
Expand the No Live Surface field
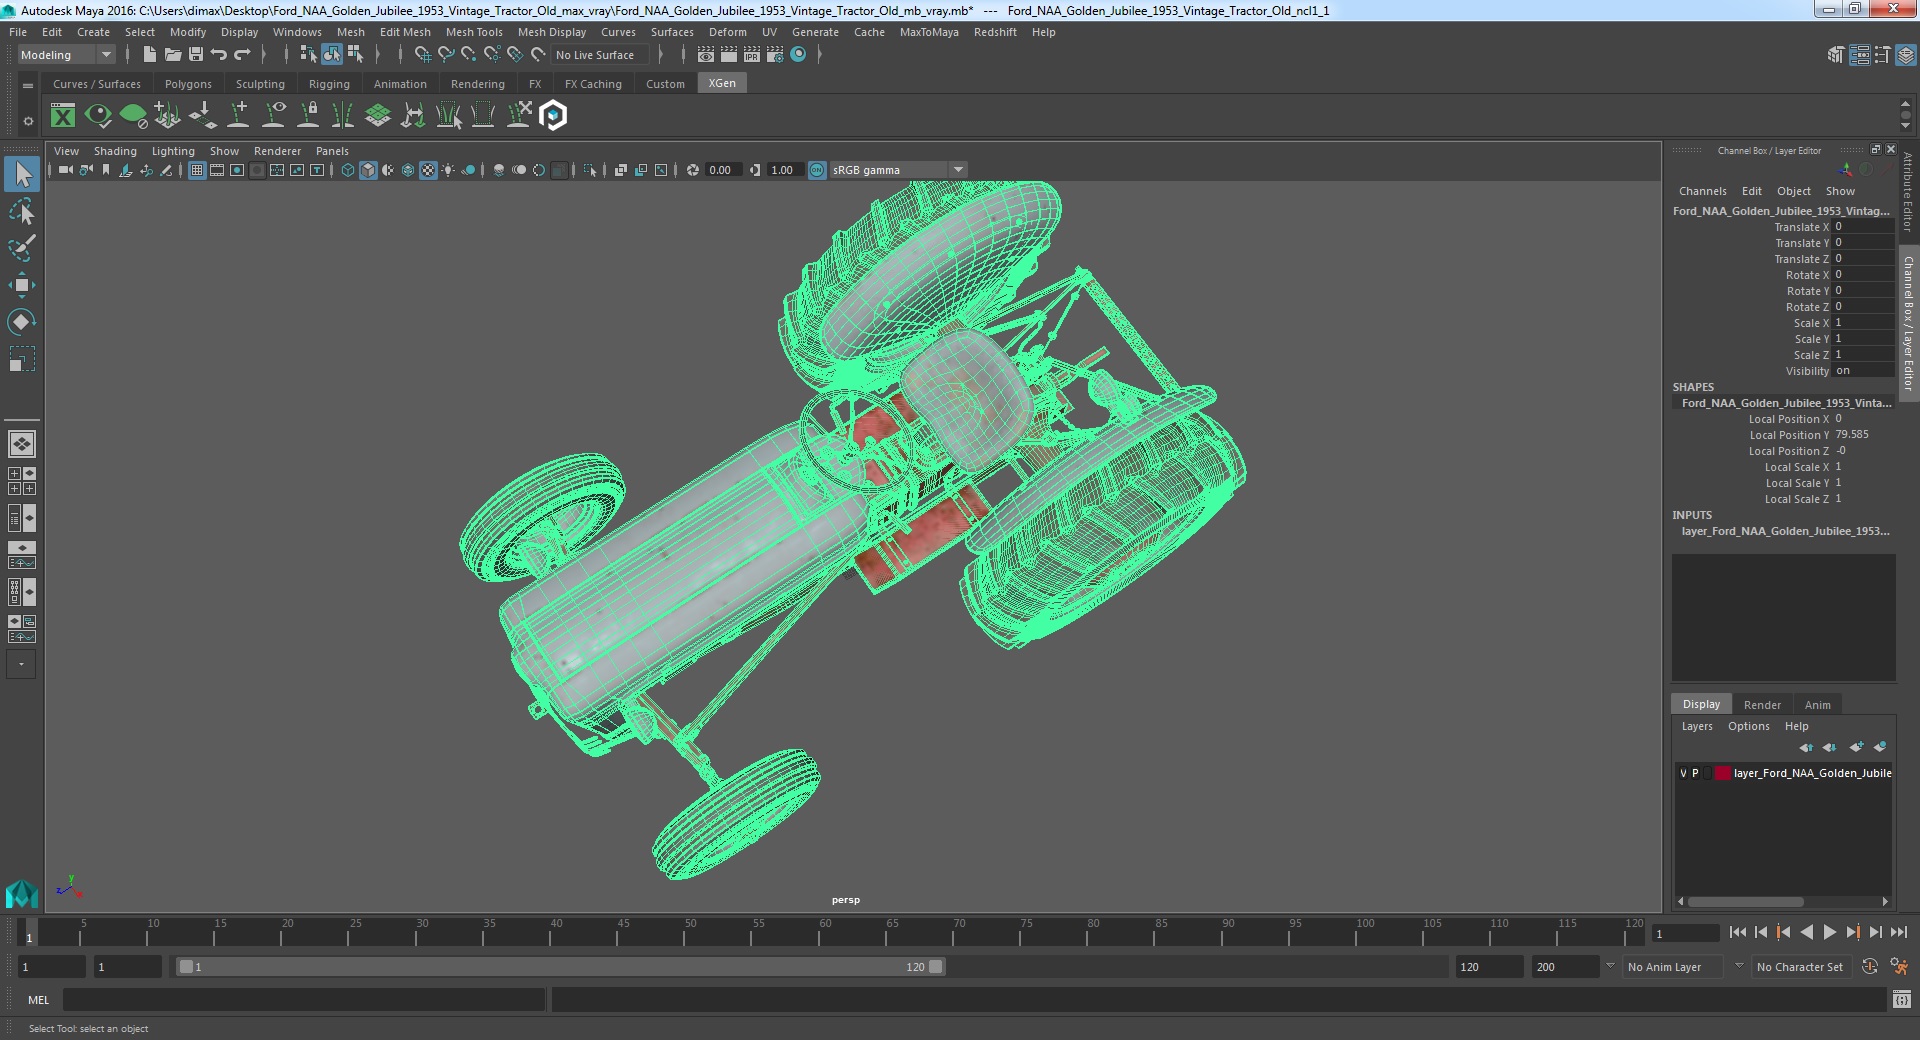click(599, 55)
